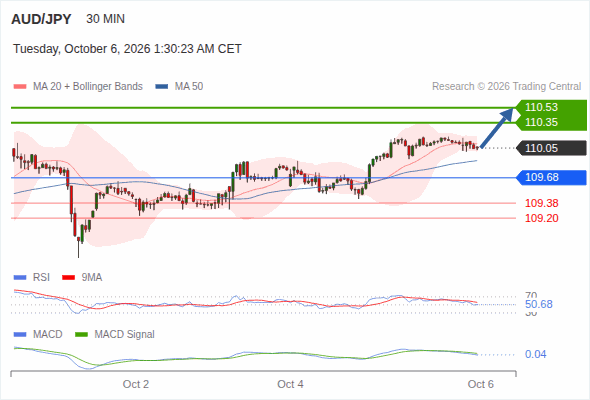
Task: Click the MACD value 0.04
Action: point(535,354)
